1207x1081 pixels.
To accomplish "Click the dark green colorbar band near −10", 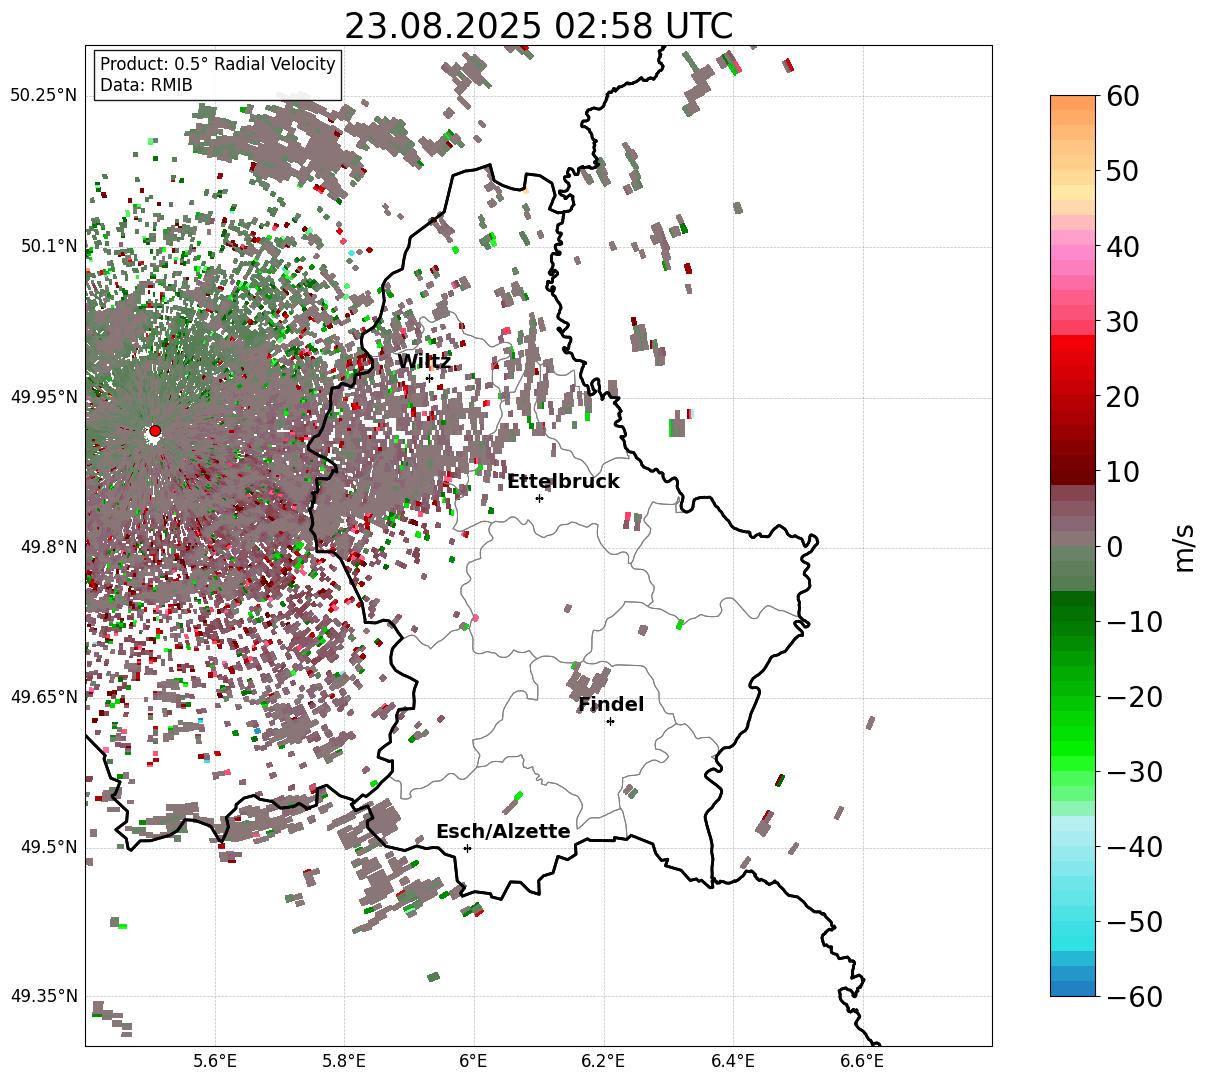I will point(1073,613).
